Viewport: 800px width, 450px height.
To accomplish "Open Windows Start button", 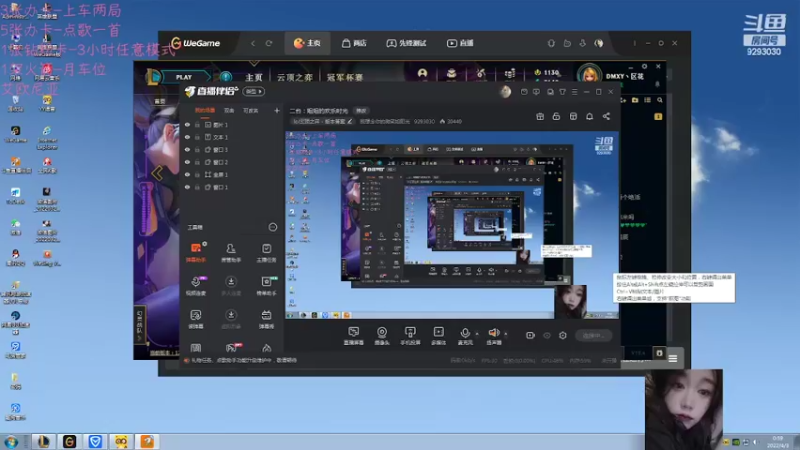I will 11,441.
